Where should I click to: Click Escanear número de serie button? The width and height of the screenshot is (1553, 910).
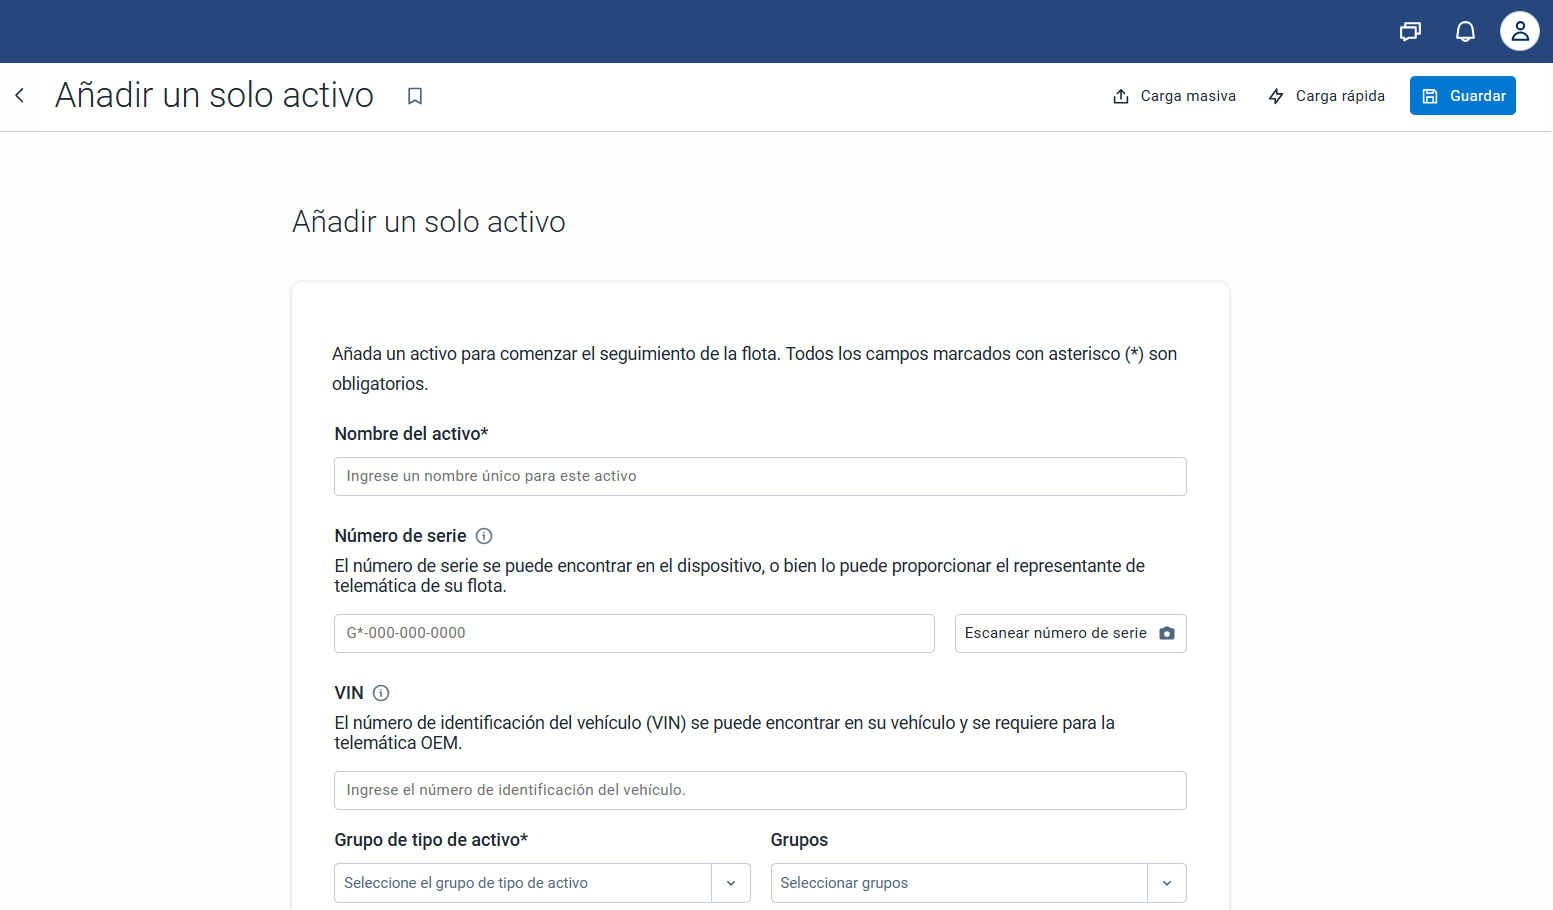(x=1055, y=633)
